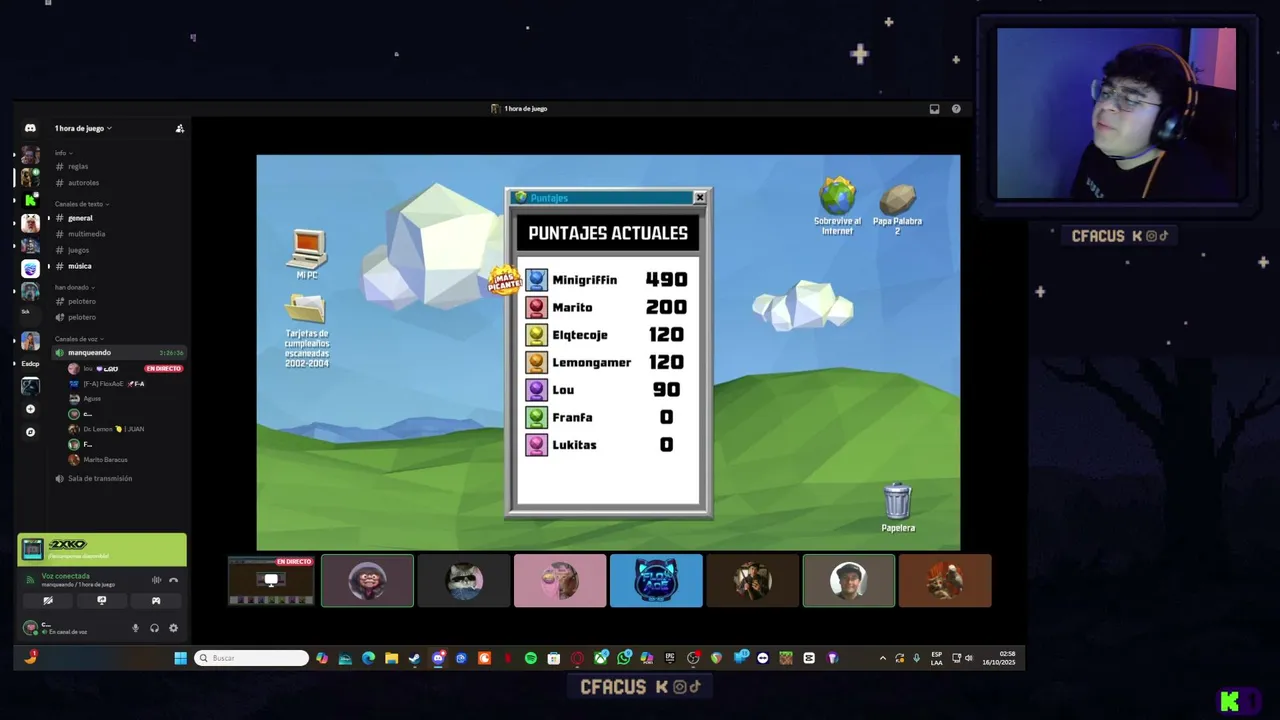Open the Mi PC desktop icon in game
The width and height of the screenshot is (1280, 720).
tap(307, 254)
